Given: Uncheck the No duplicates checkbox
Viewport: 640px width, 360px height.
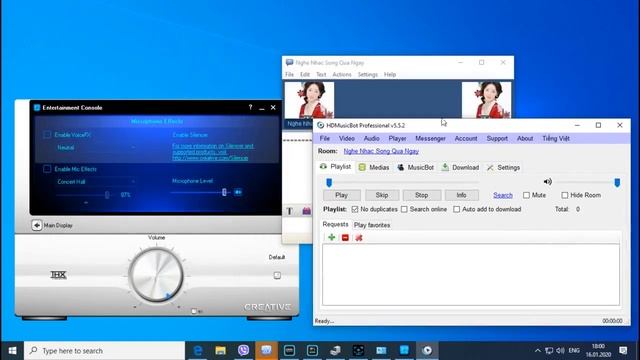Looking at the screenshot, I should click(x=355, y=209).
